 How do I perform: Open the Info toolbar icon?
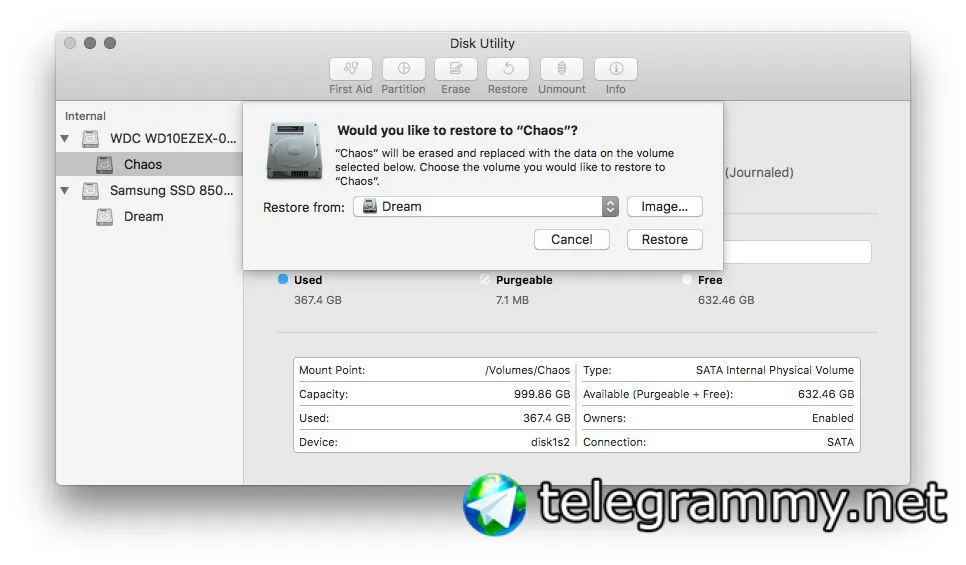[615, 68]
